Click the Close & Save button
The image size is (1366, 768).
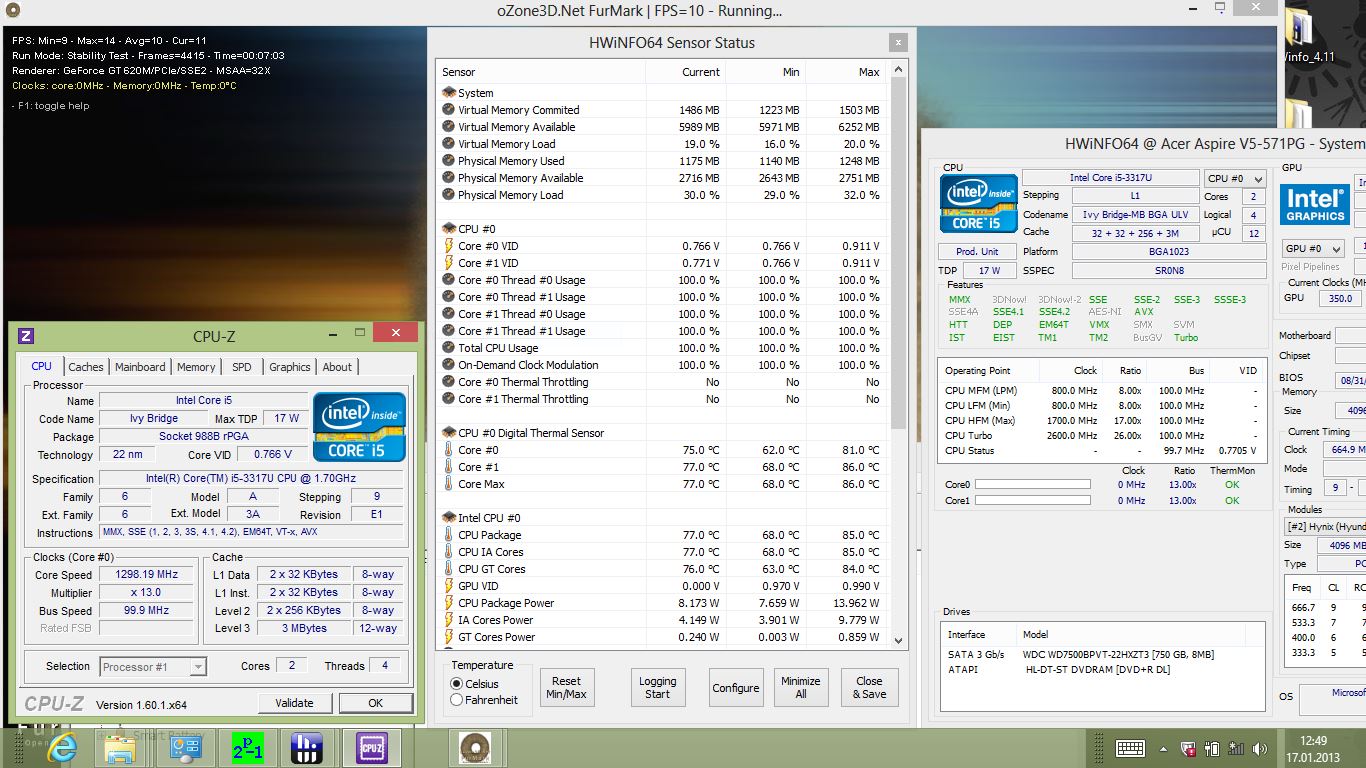point(869,688)
